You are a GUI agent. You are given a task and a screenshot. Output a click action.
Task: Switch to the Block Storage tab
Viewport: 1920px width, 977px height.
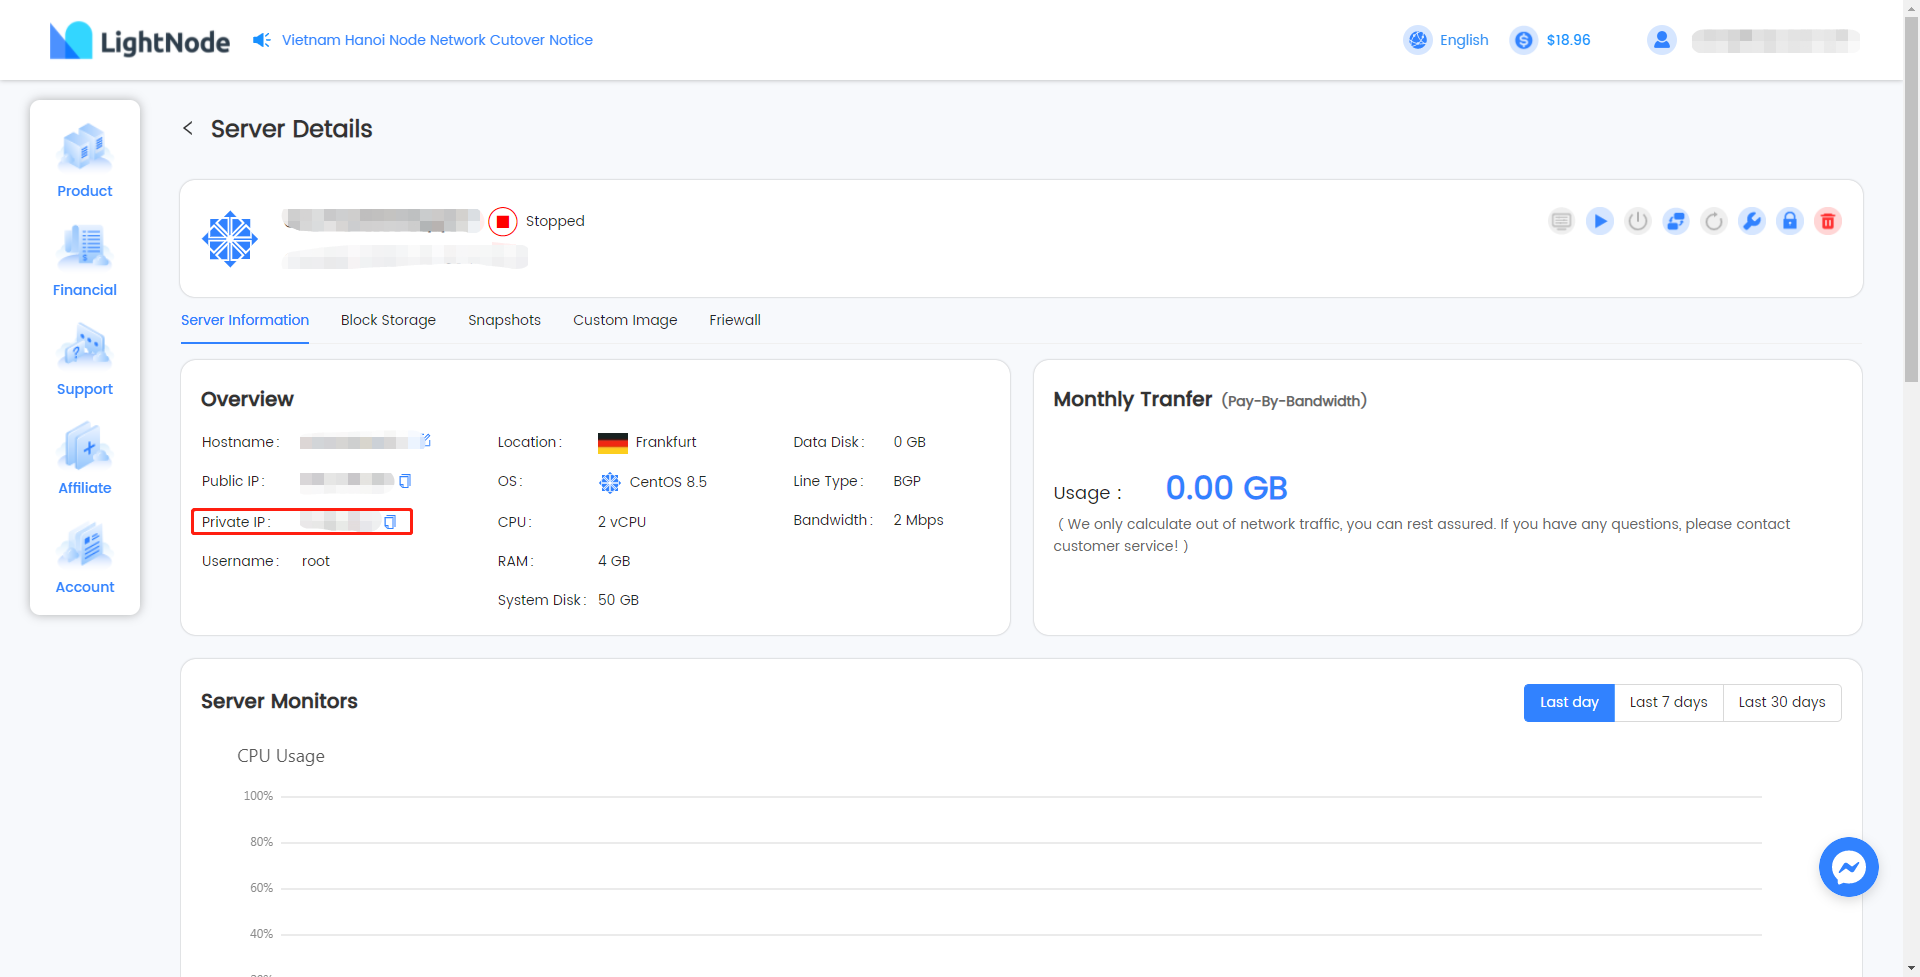pyautogui.click(x=388, y=320)
